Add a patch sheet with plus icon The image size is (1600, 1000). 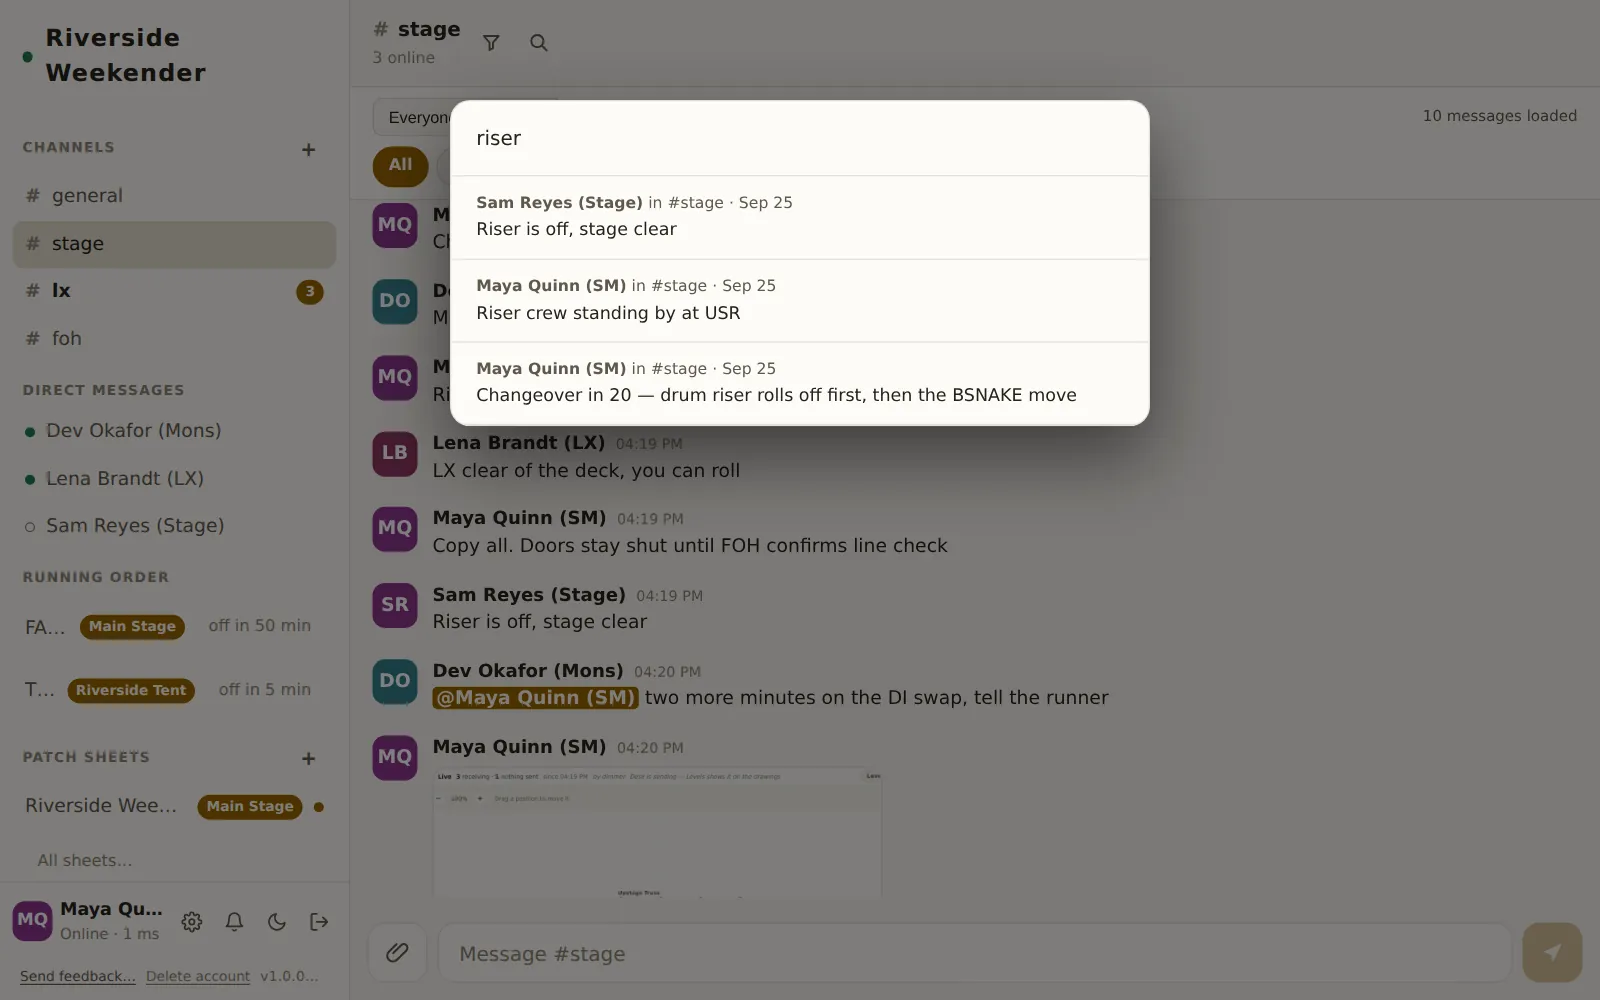[308, 758]
